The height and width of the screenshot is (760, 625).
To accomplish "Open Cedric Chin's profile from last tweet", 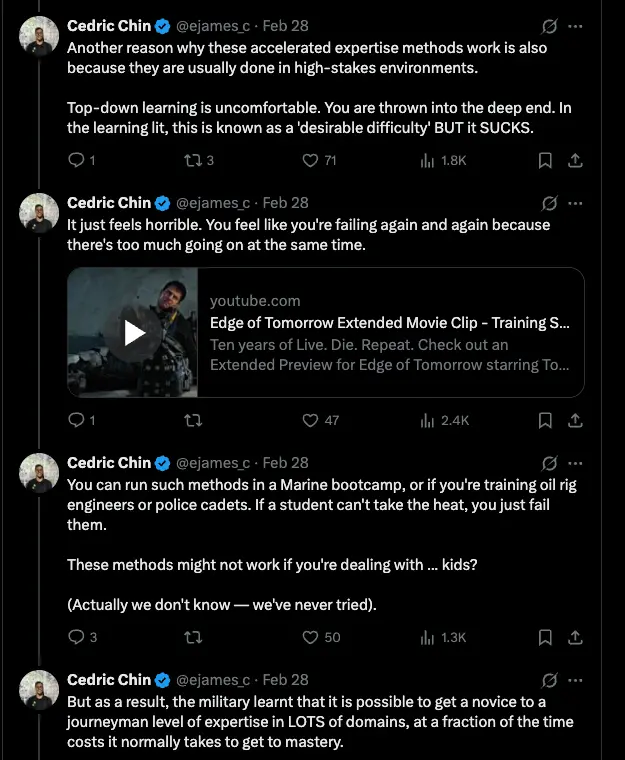I will [108, 680].
